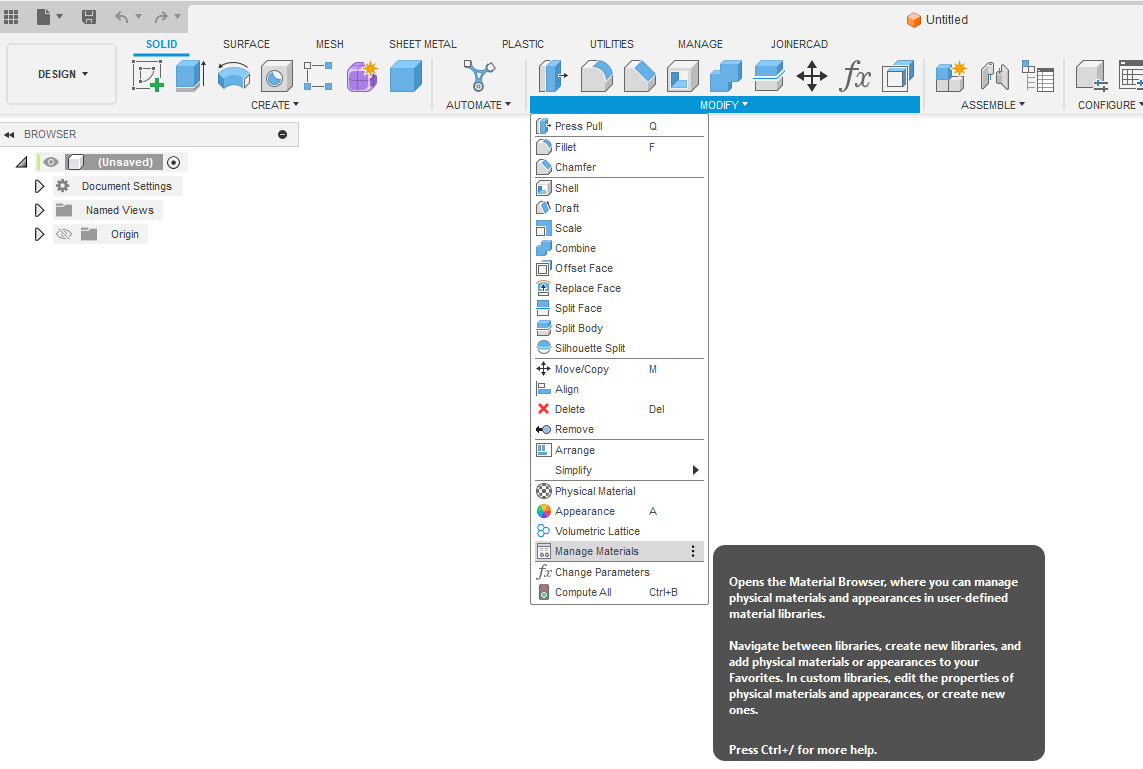Select Move/Copy arrows icon in toolbar
This screenshot has height=769, width=1143.
[x=811, y=76]
